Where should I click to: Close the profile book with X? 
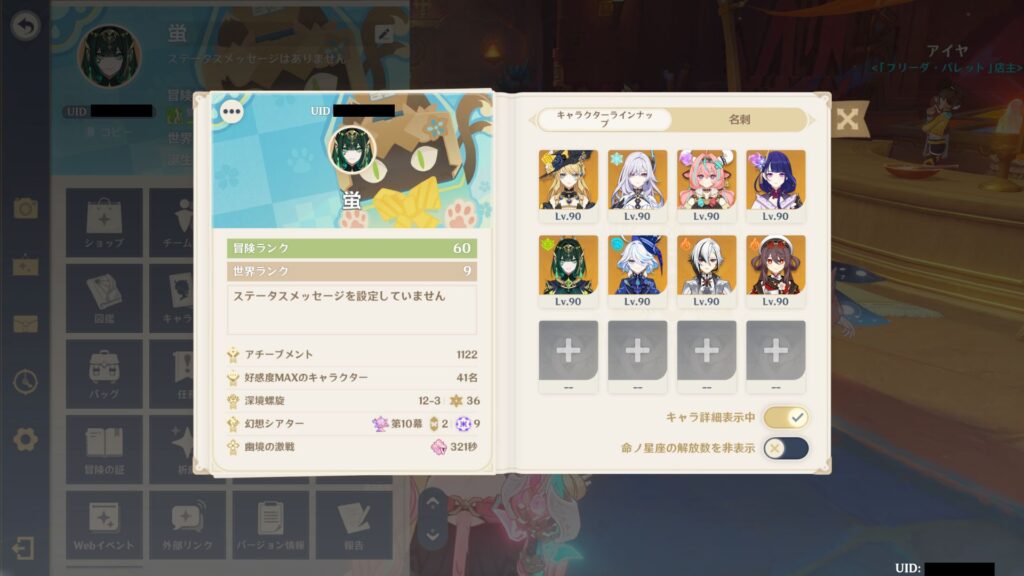[x=848, y=119]
